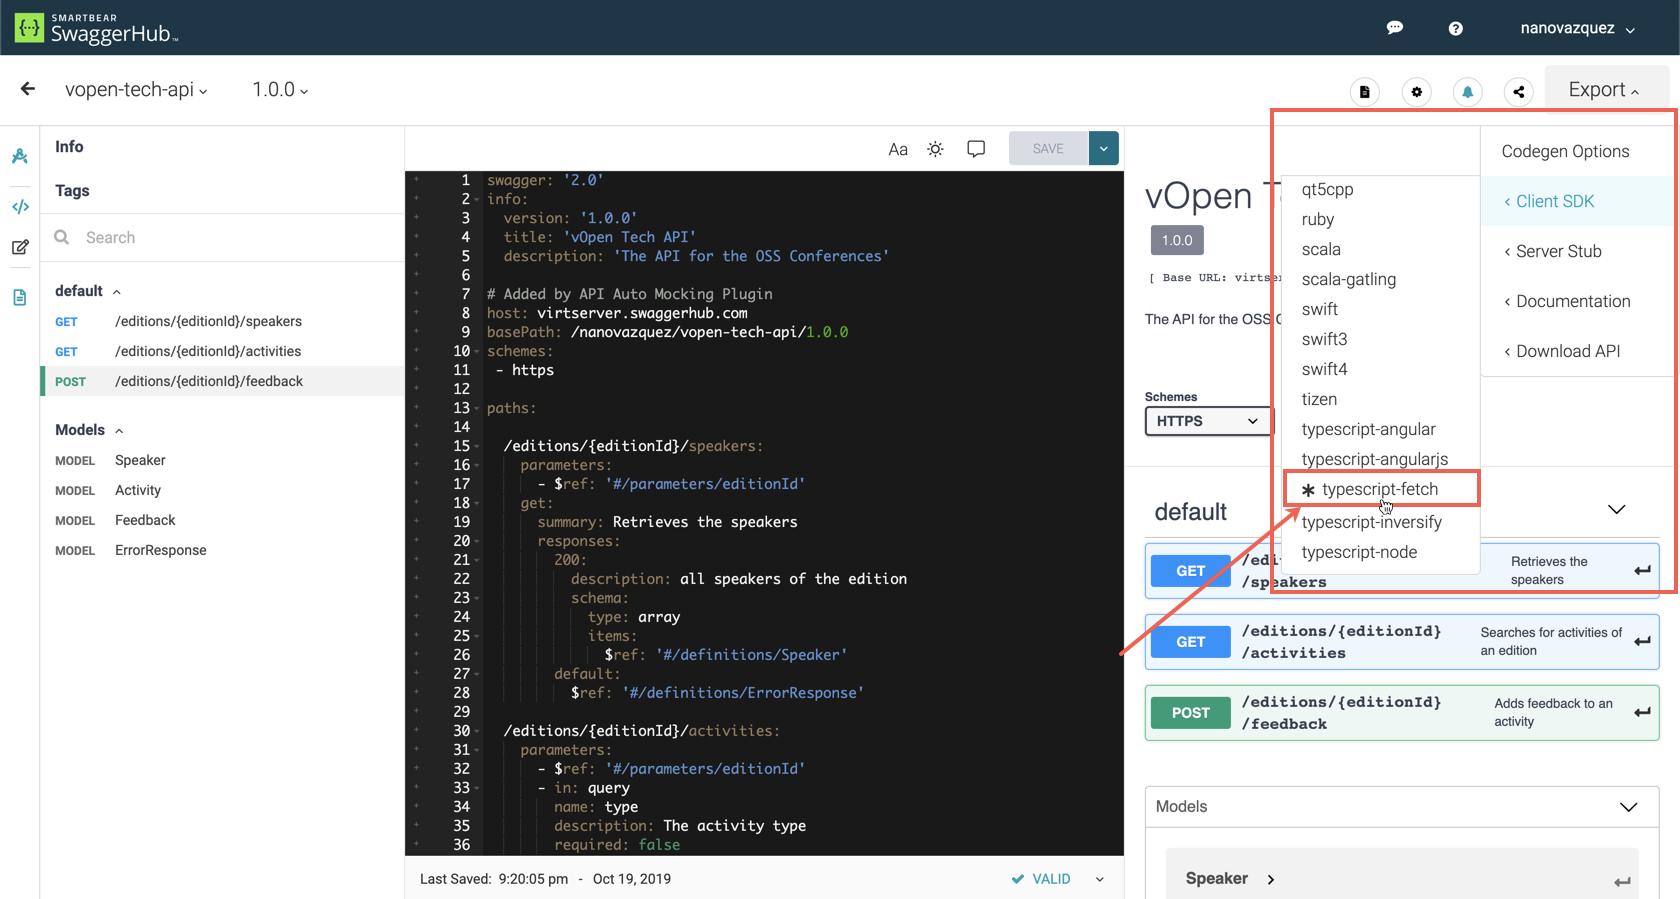The width and height of the screenshot is (1680, 899).
Task: Select Server Stub in export menu
Action: point(1576,251)
